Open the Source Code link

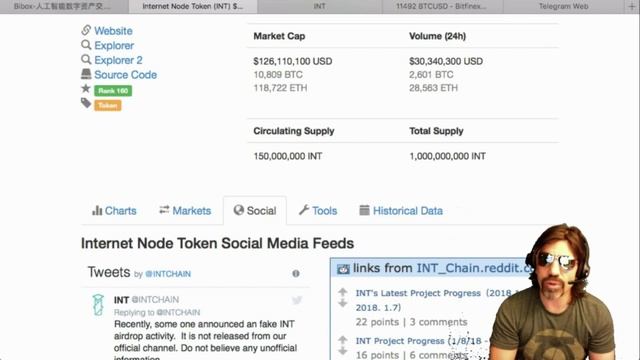pos(125,75)
